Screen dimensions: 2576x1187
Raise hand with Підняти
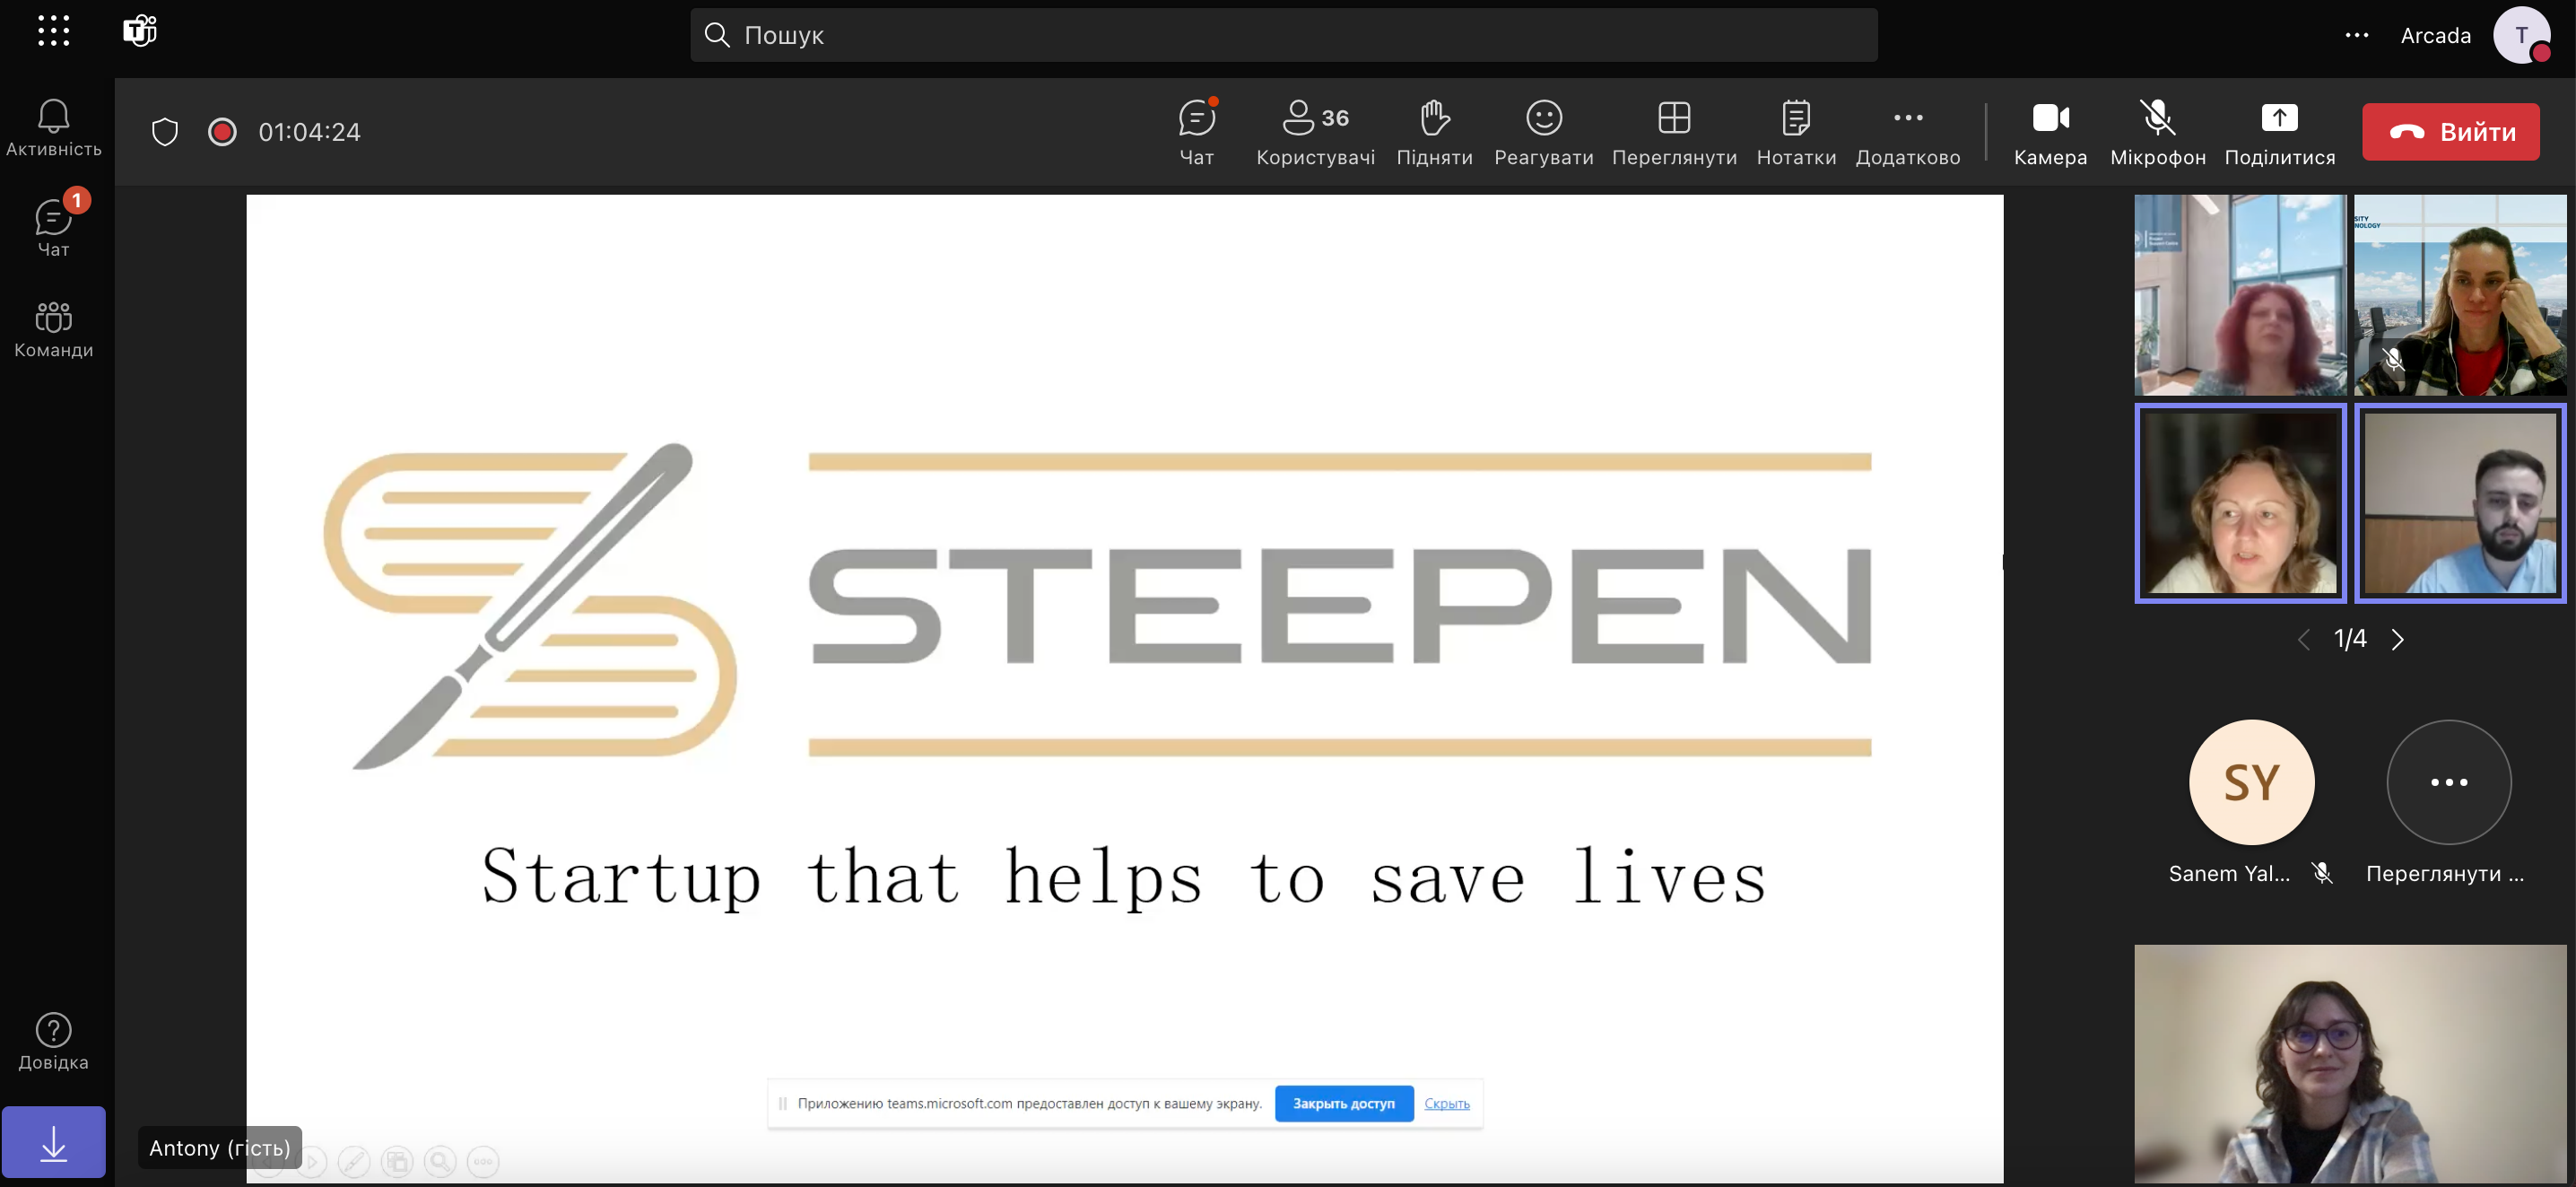(x=1435, y=132)
